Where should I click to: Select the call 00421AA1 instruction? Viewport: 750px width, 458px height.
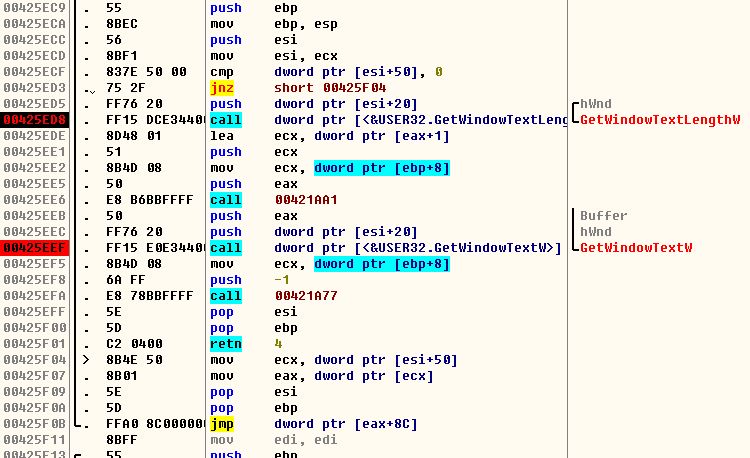coord(274,200)
